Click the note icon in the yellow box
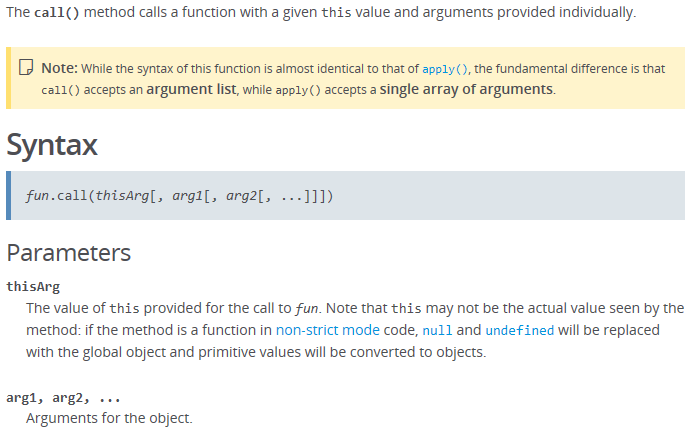This screenshot has width=697, height=429. pos(27,68)
